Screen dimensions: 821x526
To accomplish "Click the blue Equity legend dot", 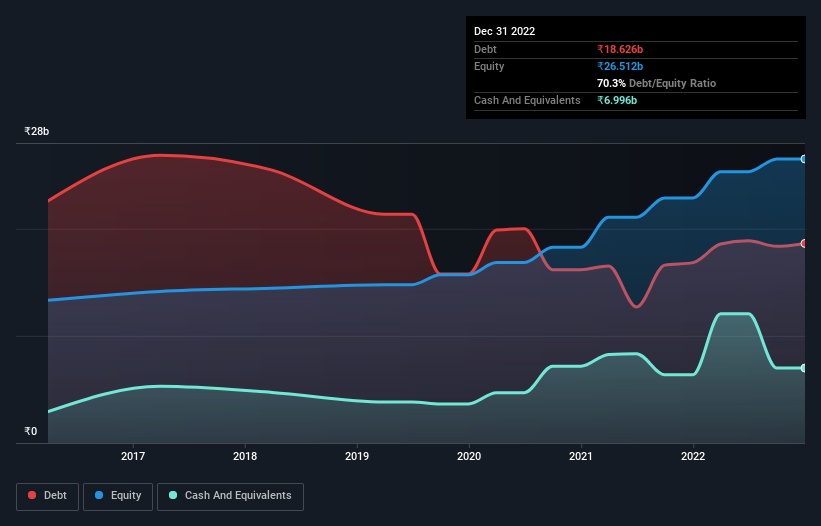I will pyautogui.click(x=99, y=495).
